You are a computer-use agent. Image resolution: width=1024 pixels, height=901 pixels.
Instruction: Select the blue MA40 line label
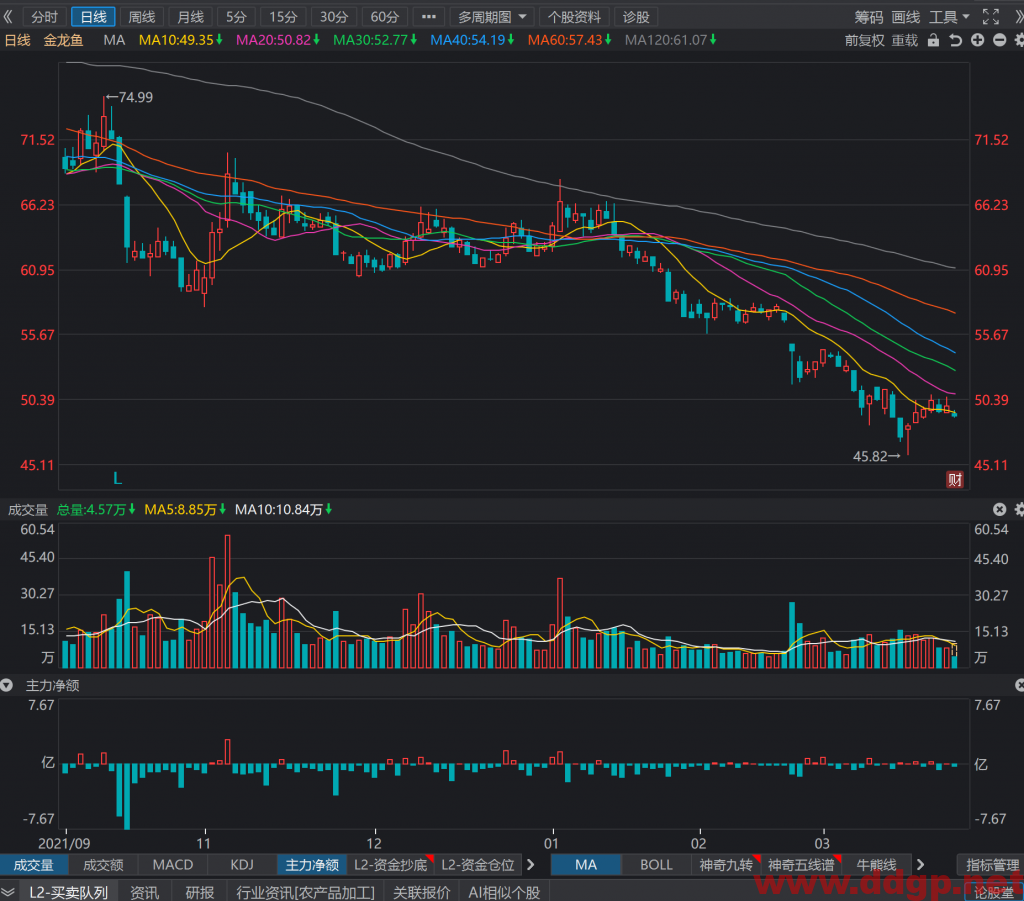(x=472, y=40)
